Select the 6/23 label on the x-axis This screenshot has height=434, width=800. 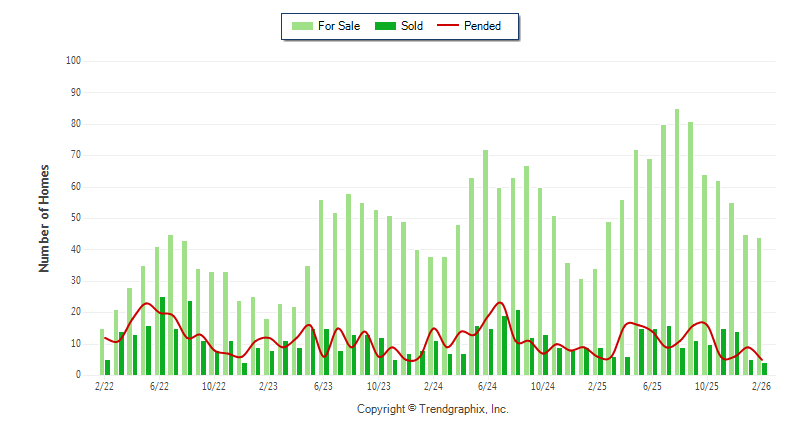coord(323,385)
